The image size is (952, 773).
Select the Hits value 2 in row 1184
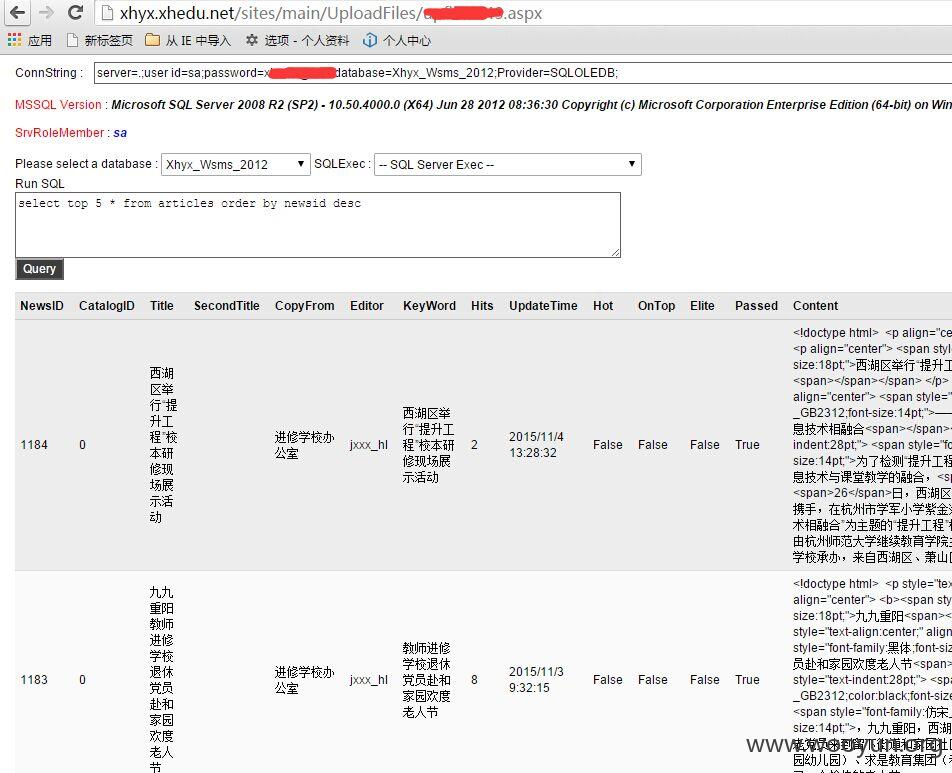474,445
